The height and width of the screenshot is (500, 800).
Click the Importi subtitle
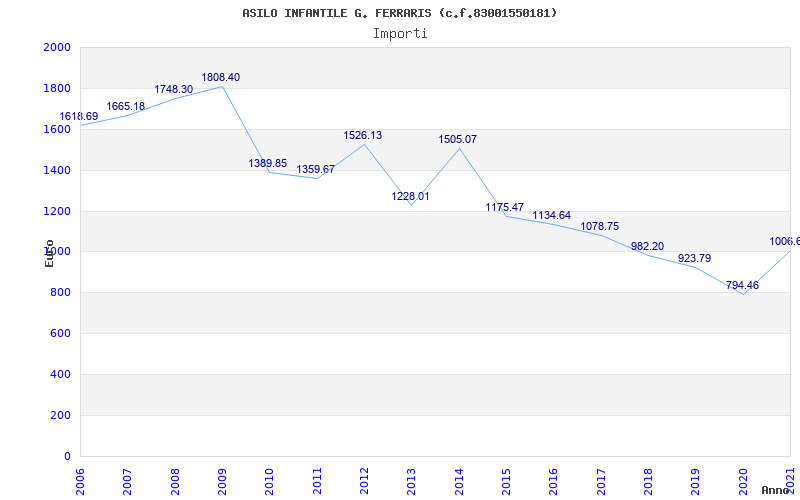(400, 34)
